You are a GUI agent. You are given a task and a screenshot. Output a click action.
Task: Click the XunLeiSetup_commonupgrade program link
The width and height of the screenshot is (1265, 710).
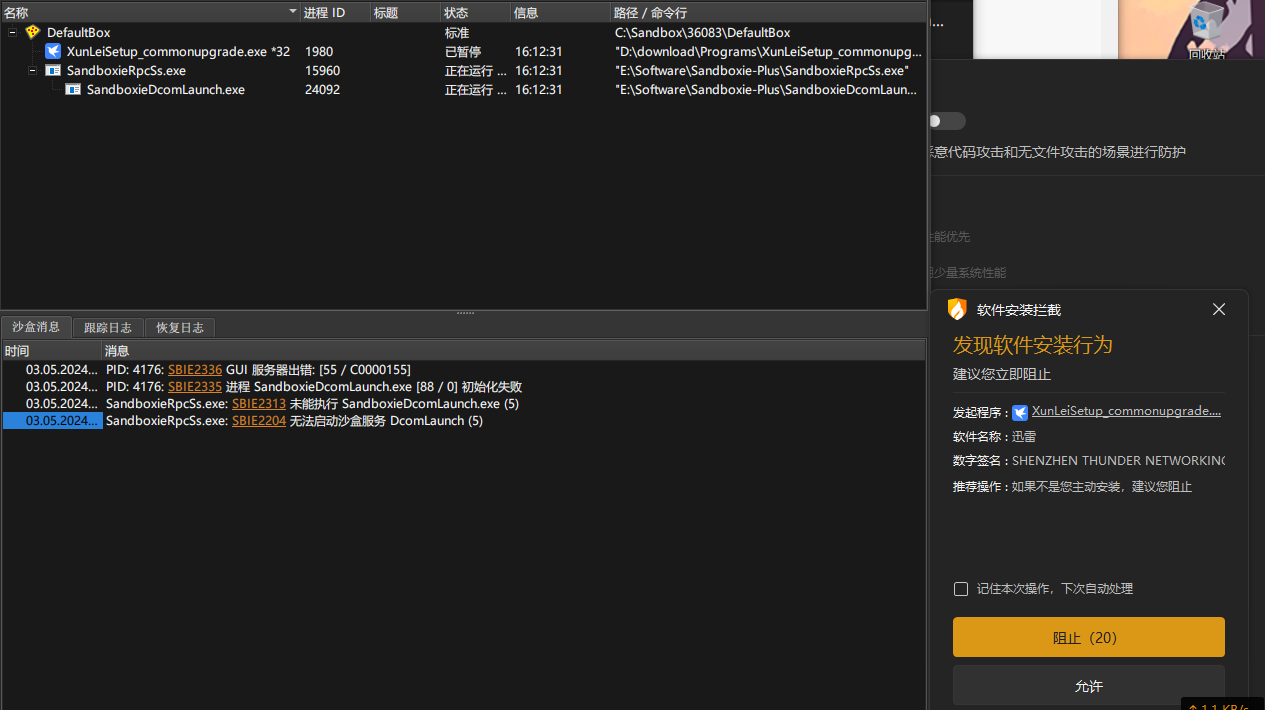pos(1126,411)
